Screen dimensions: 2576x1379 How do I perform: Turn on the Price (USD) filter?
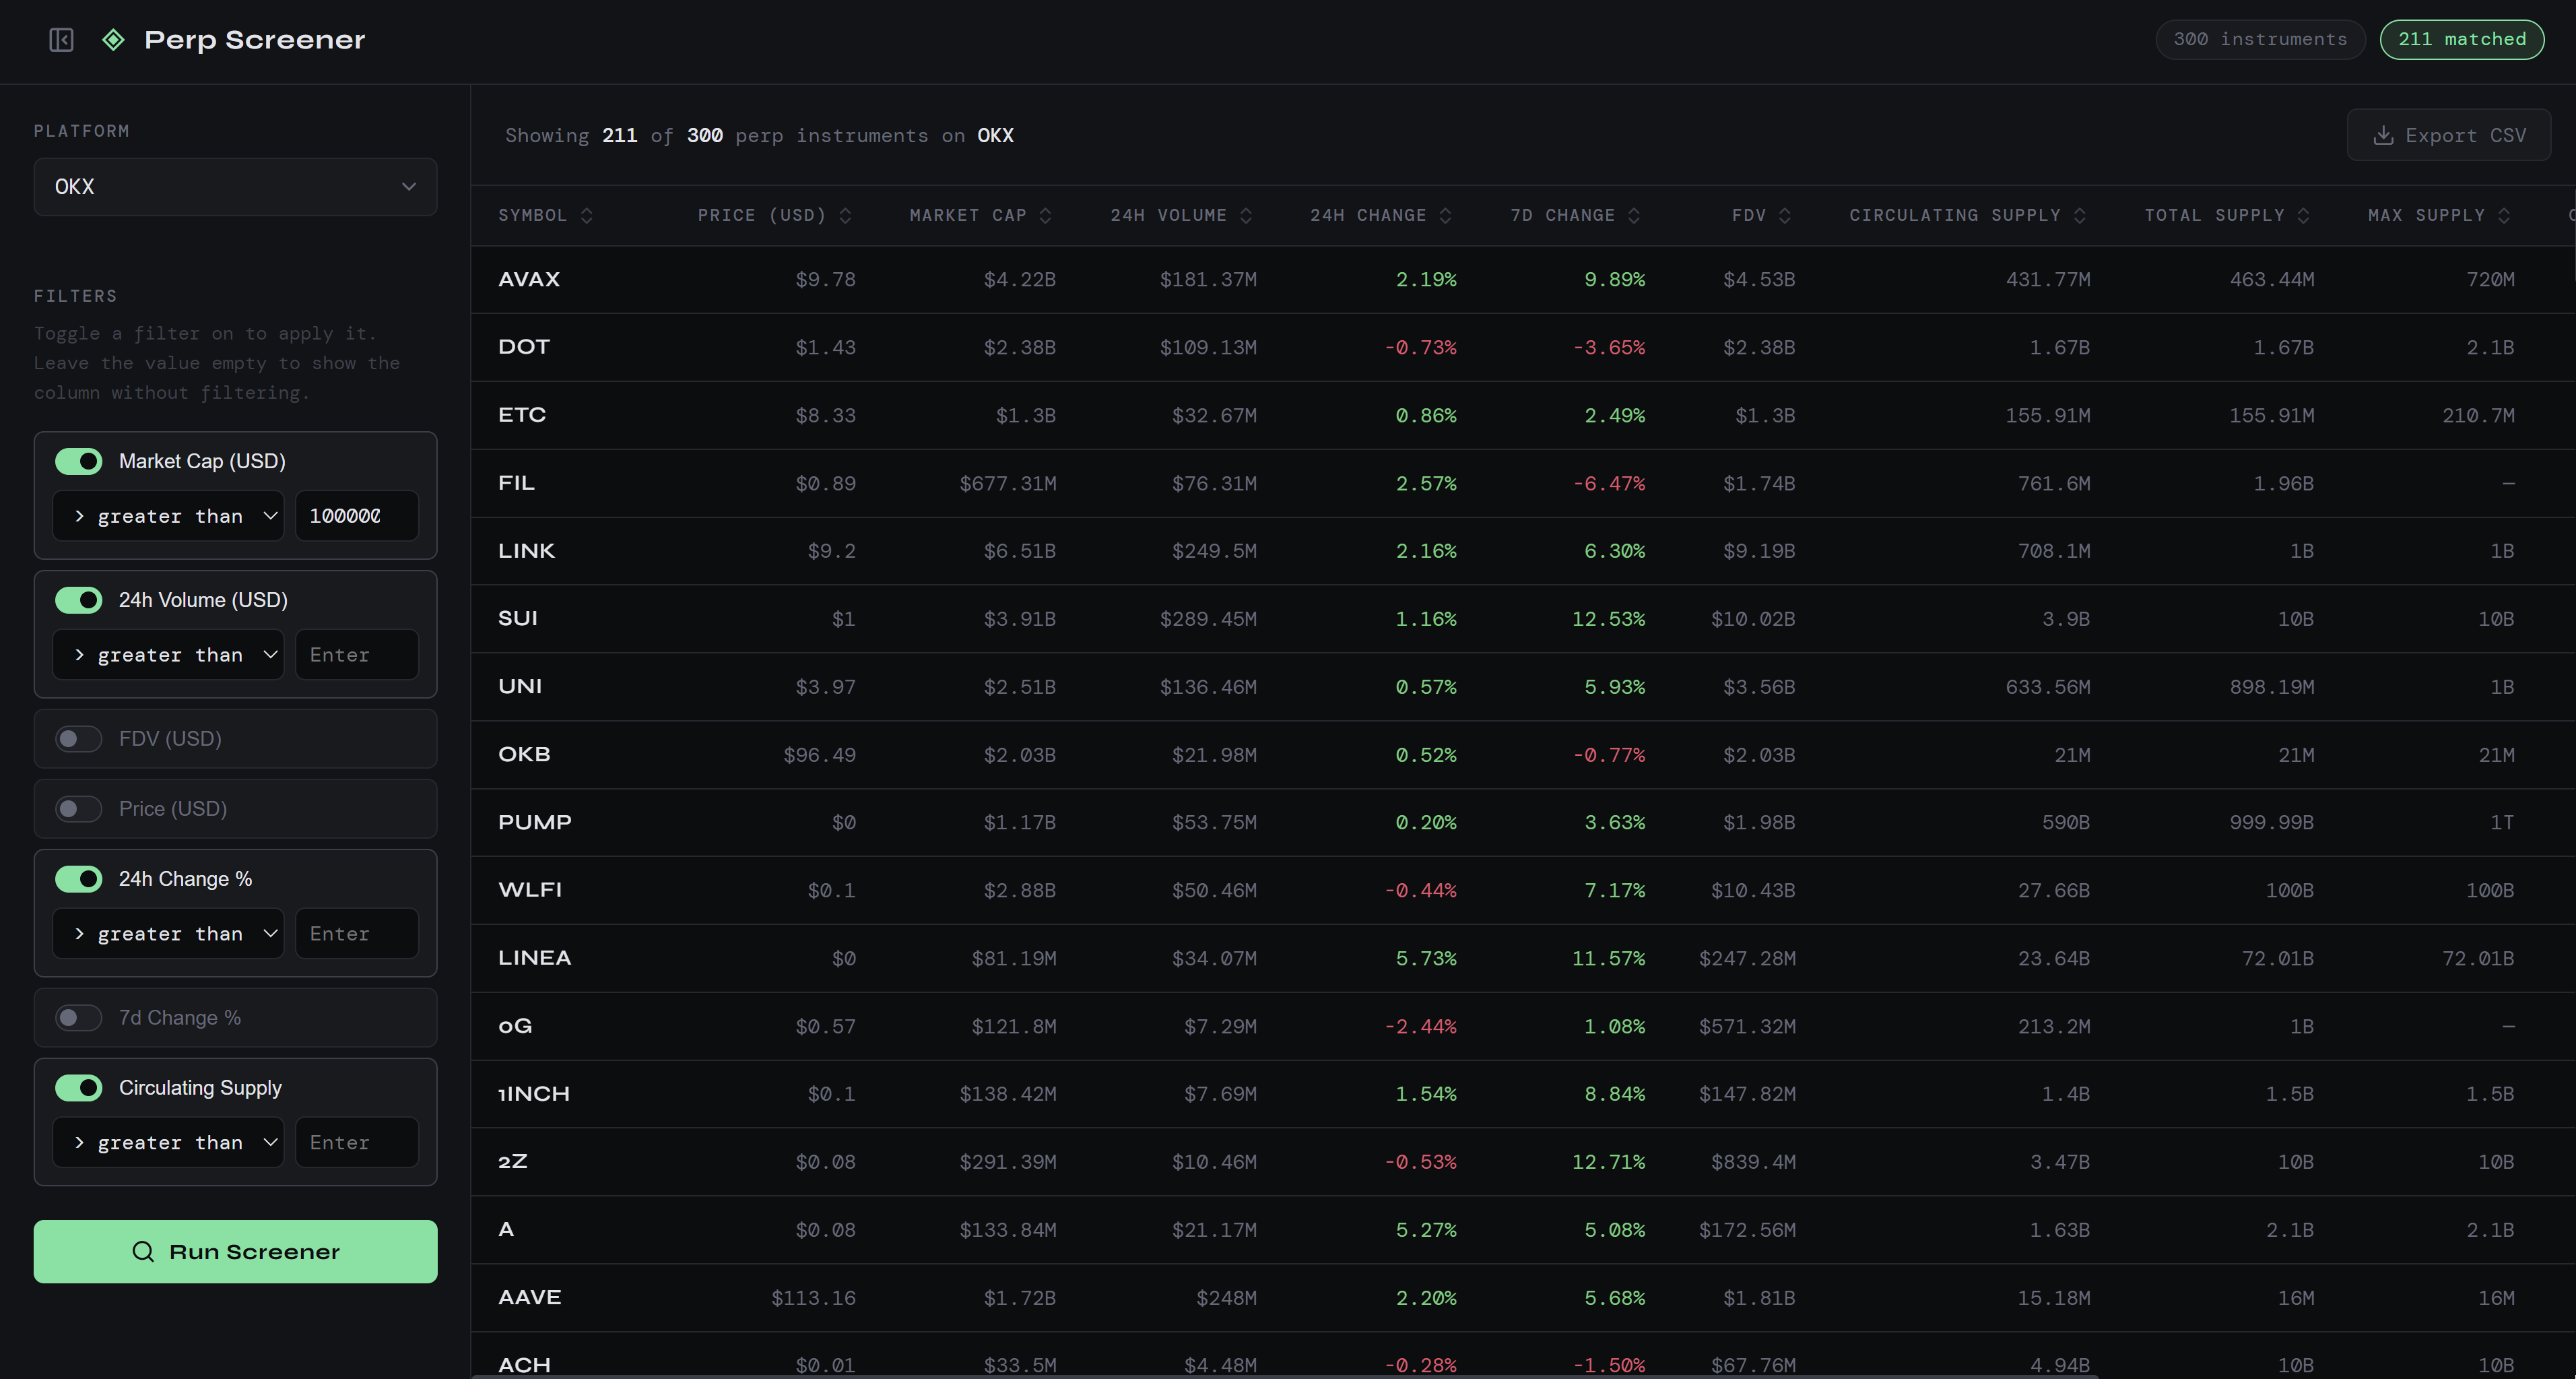(x=79, y=809)
